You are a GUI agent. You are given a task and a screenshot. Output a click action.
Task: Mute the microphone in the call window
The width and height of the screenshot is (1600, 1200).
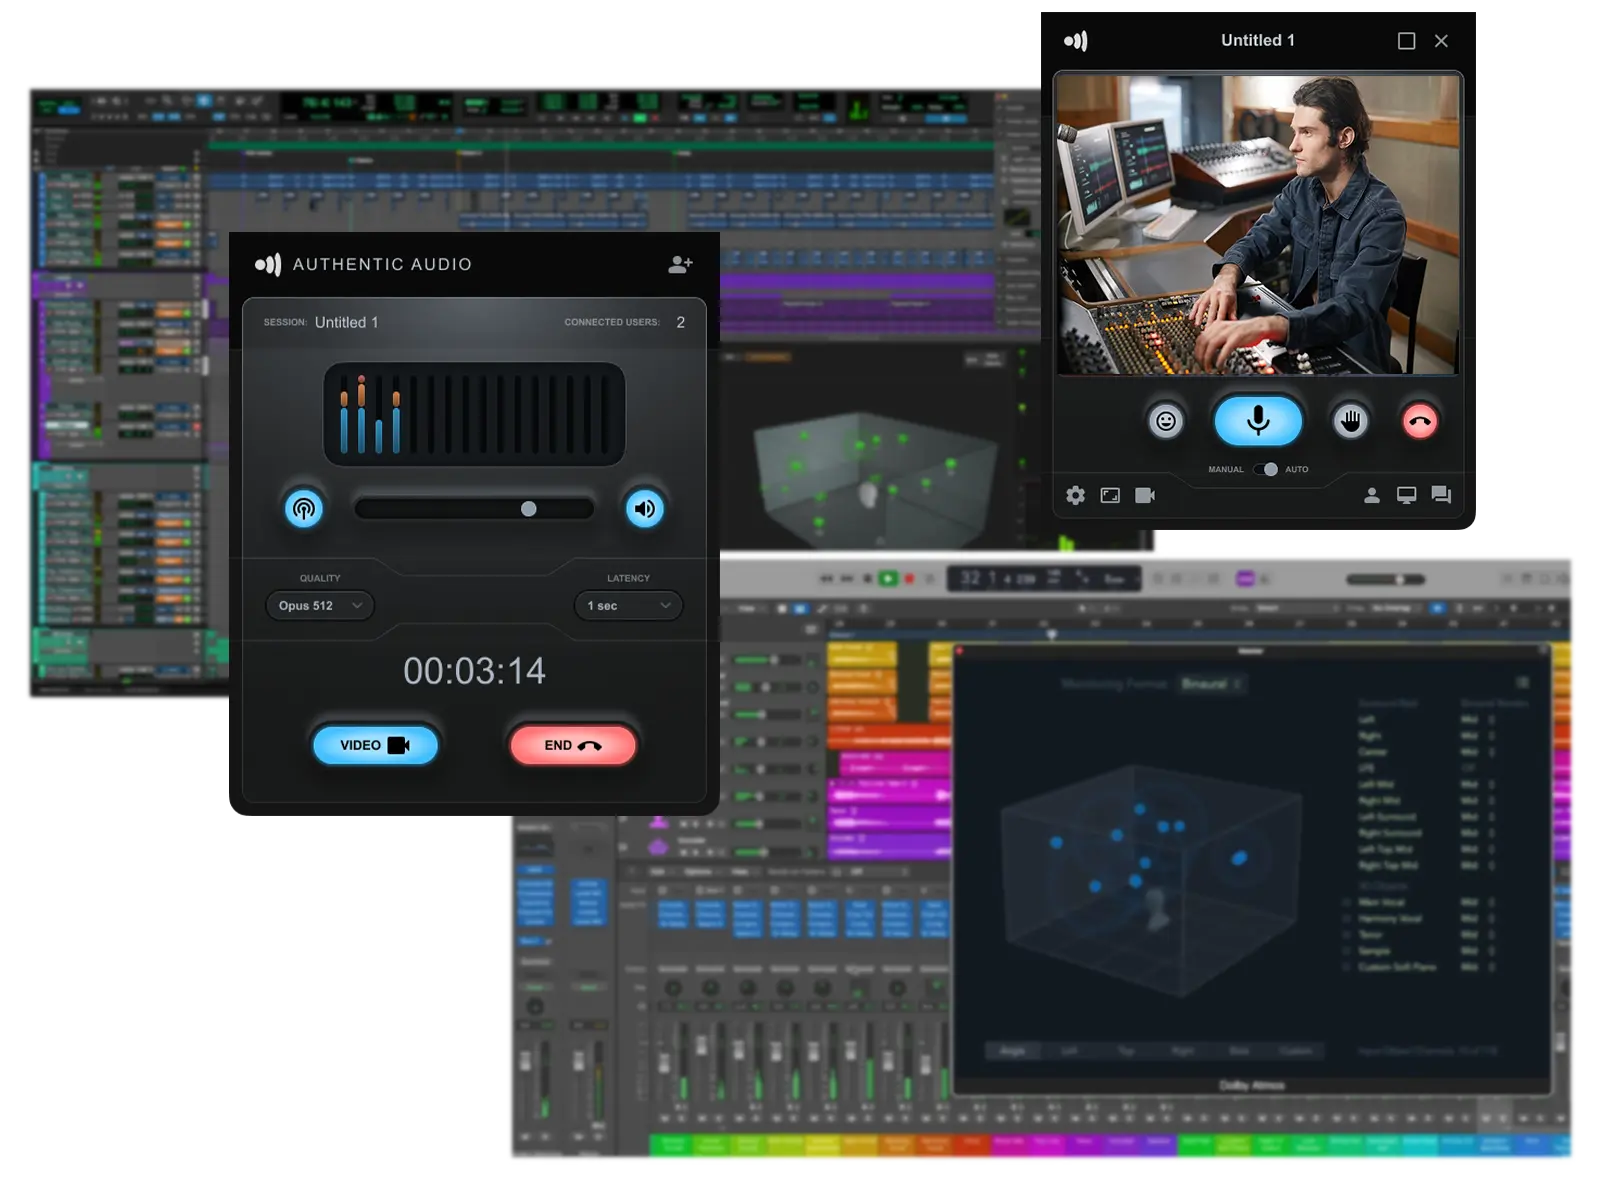pos(1257,420)
